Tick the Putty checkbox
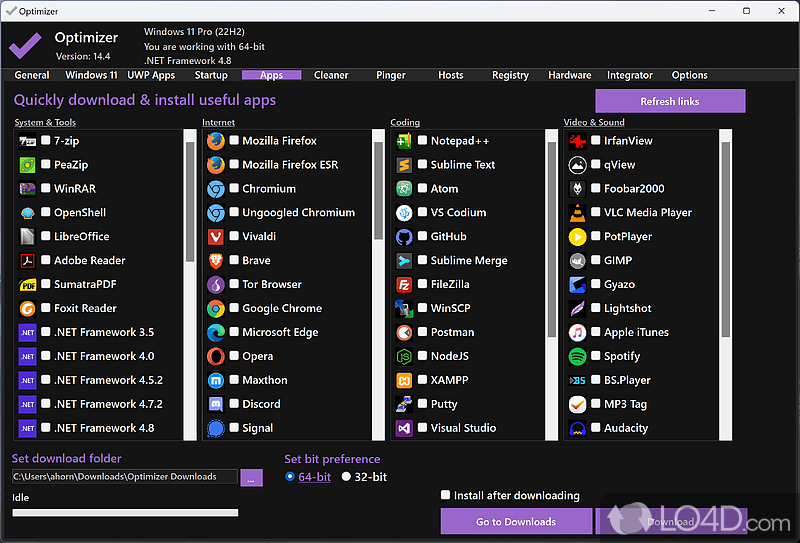 (422, 403)
